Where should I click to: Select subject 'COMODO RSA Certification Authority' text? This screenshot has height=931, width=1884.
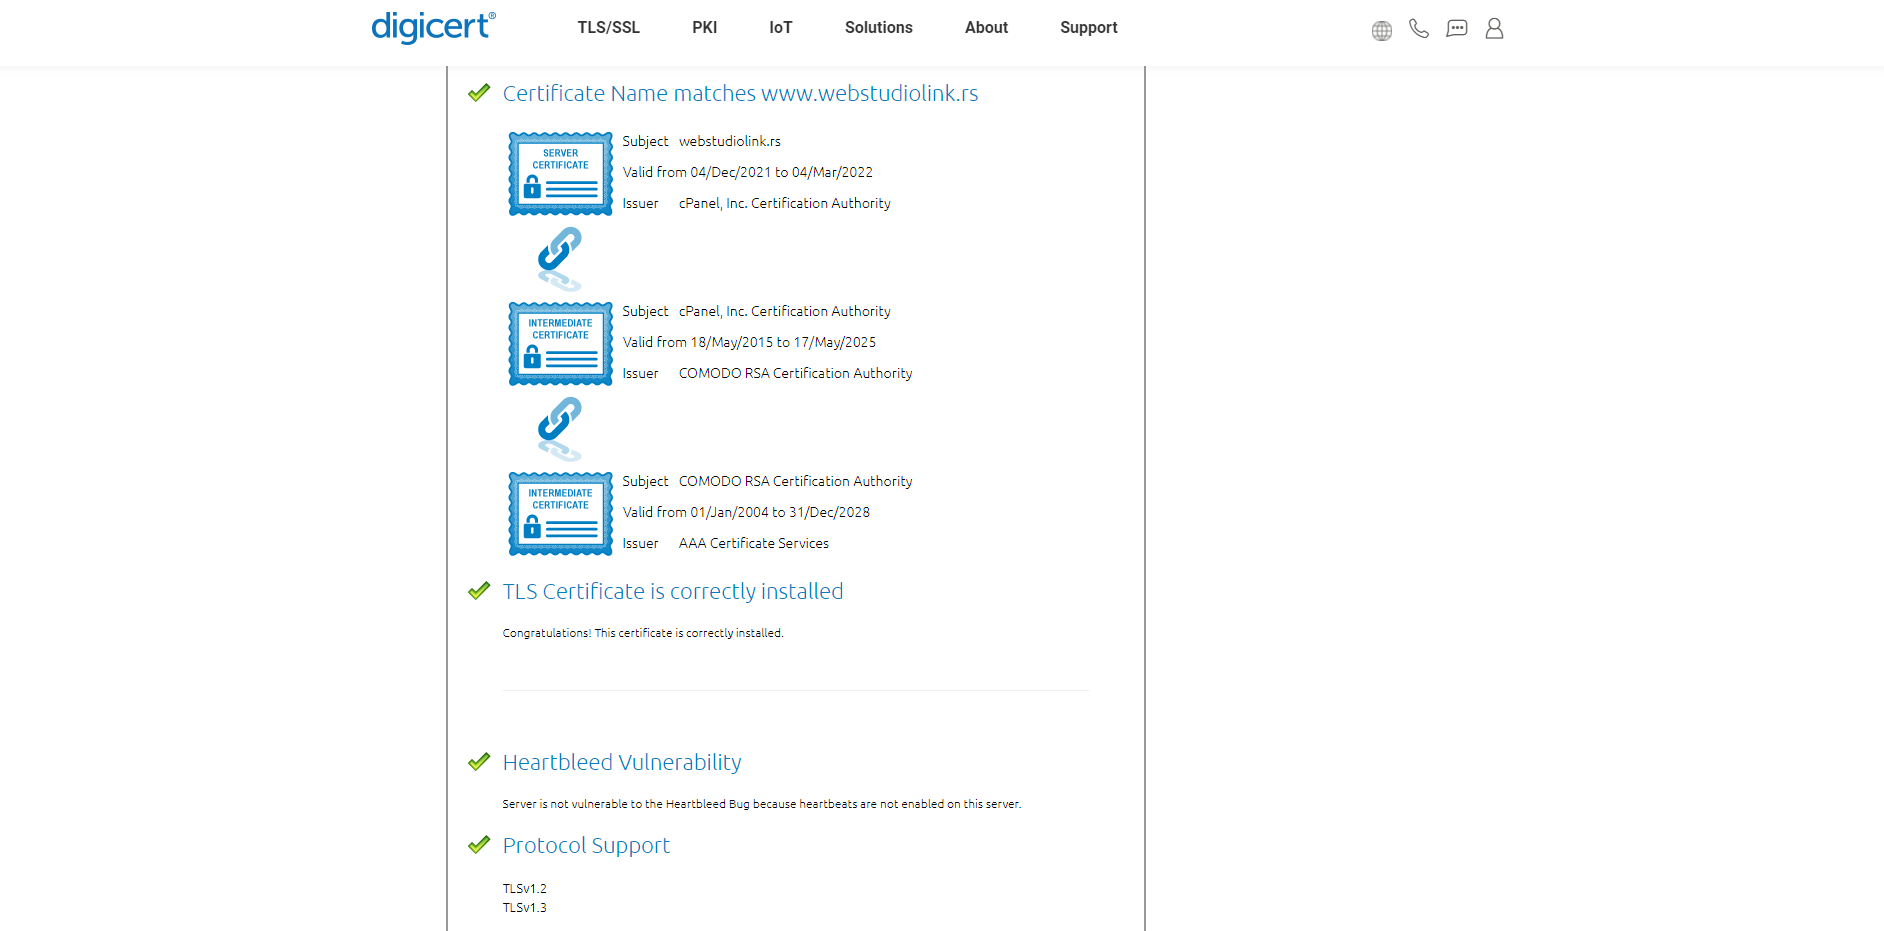796,481
